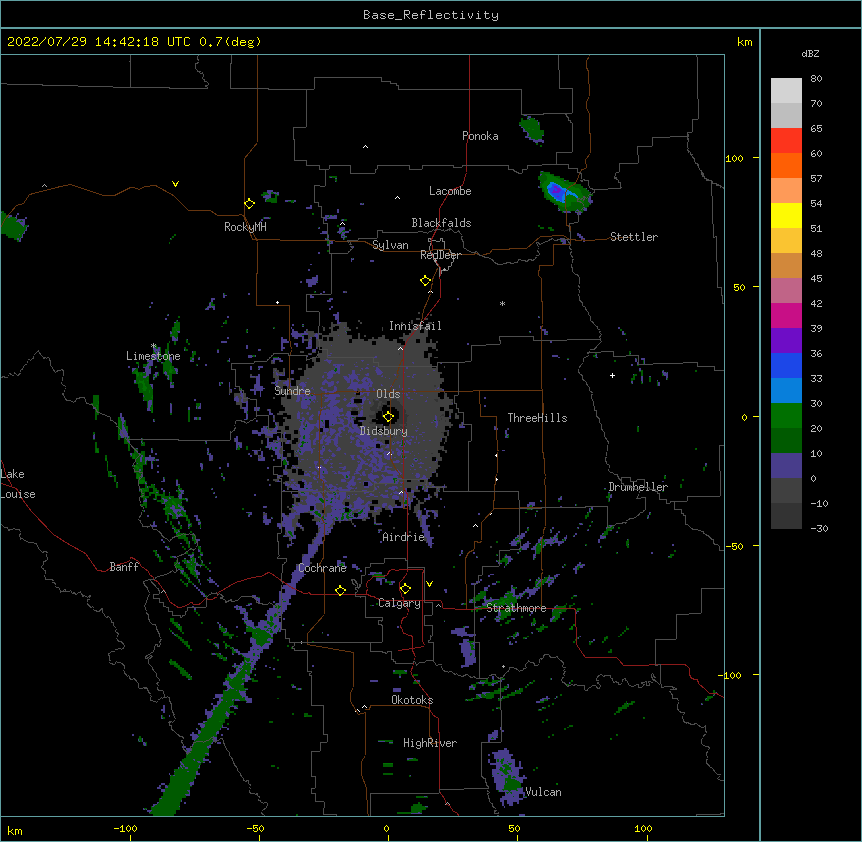Screen dimensions: 862x842
Task: Pick the purple 36-39 dBZ legend swatch
Action: pos(786,340)
